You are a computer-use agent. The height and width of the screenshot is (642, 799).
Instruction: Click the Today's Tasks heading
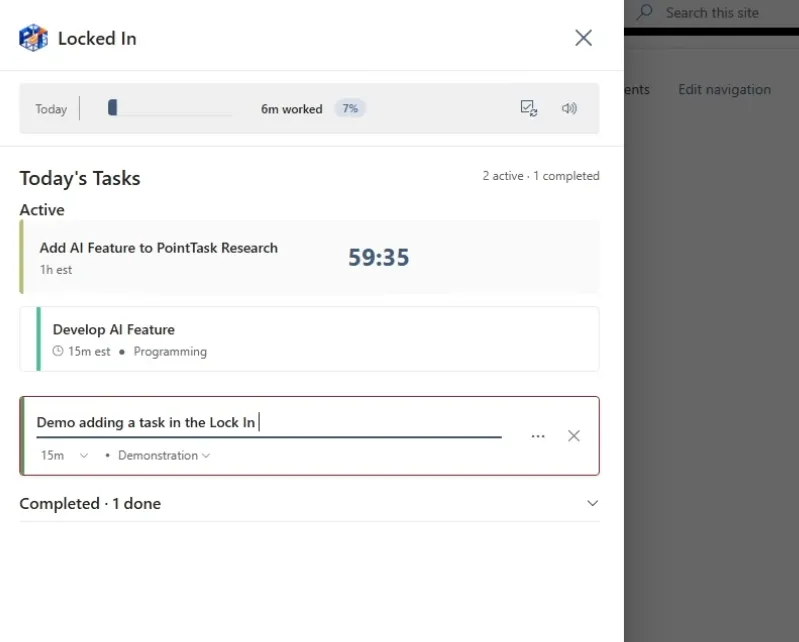(x=80, y=178)
